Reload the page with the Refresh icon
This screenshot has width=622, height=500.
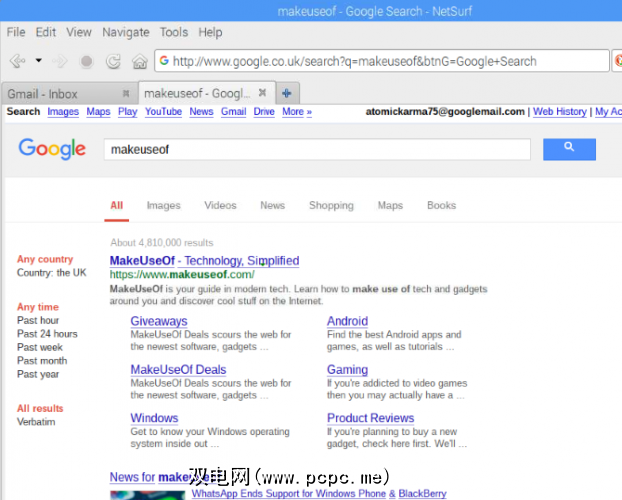(113, 62)
